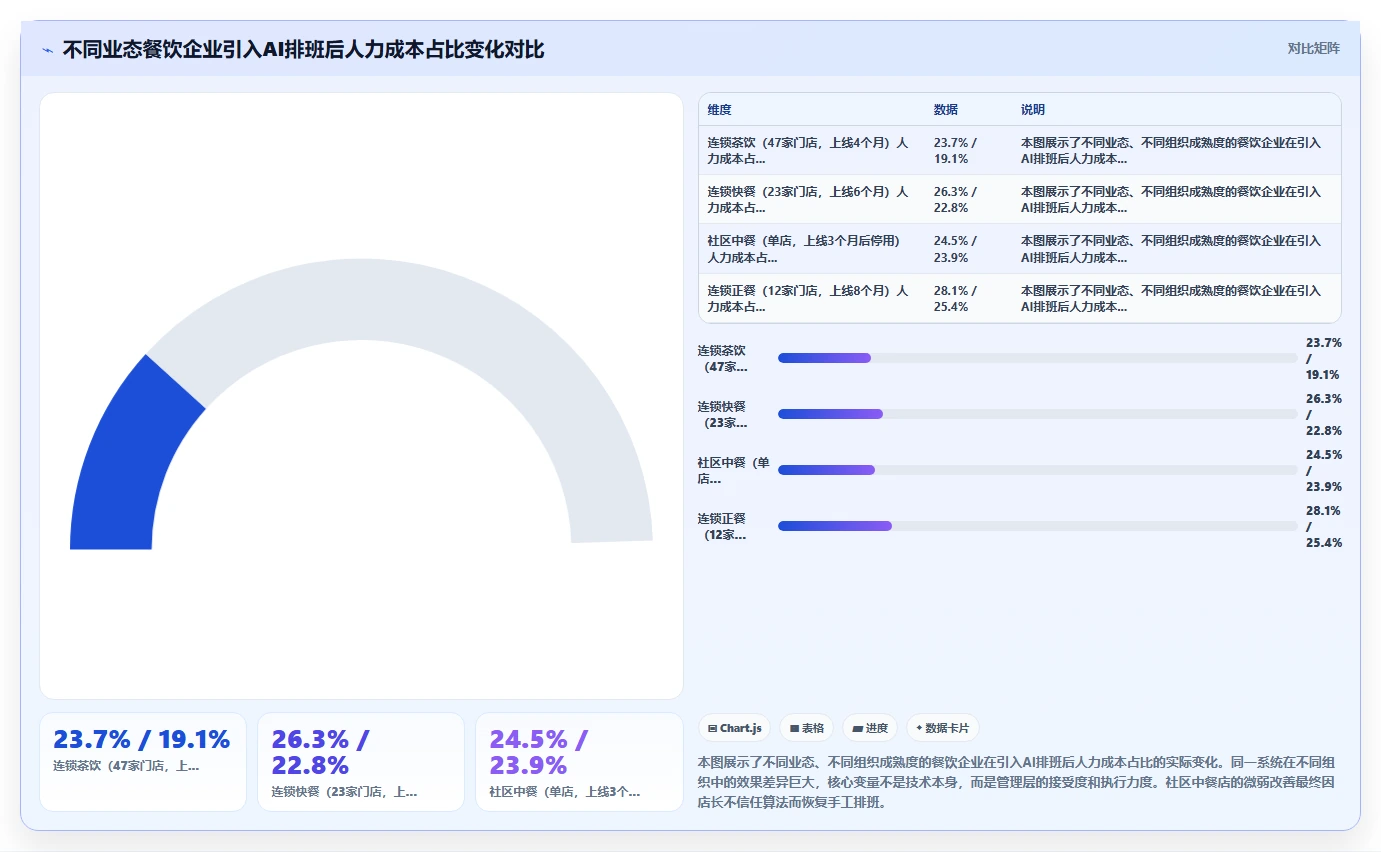Click the 连锁快餐（23家... progress label
Image resolution: width=1381 pixels, height=852 pixels.
[722, 414]
